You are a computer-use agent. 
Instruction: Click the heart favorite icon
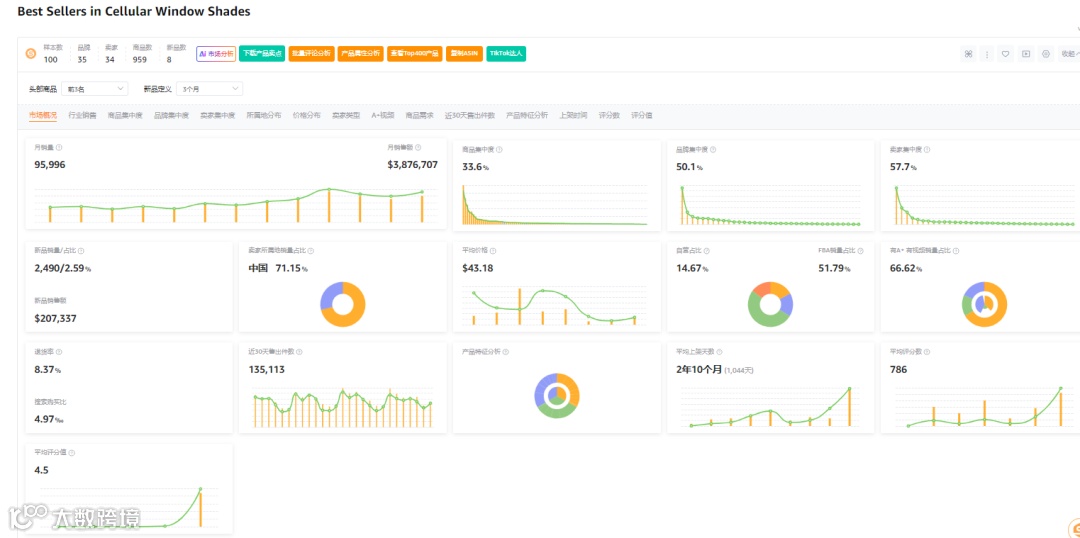[1006, 54]
